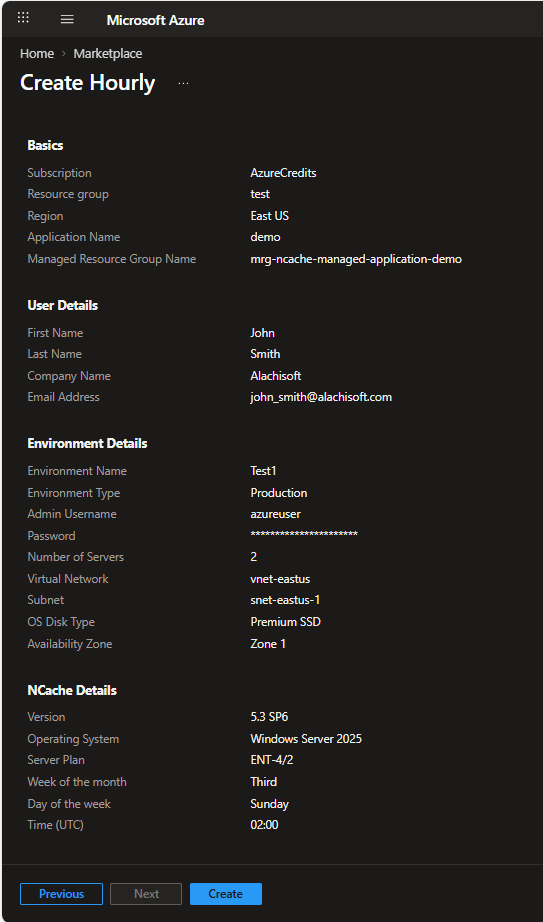The image size is (543, 922).
Task: Click the 'Operating System' label
Action: pos(73,739)
